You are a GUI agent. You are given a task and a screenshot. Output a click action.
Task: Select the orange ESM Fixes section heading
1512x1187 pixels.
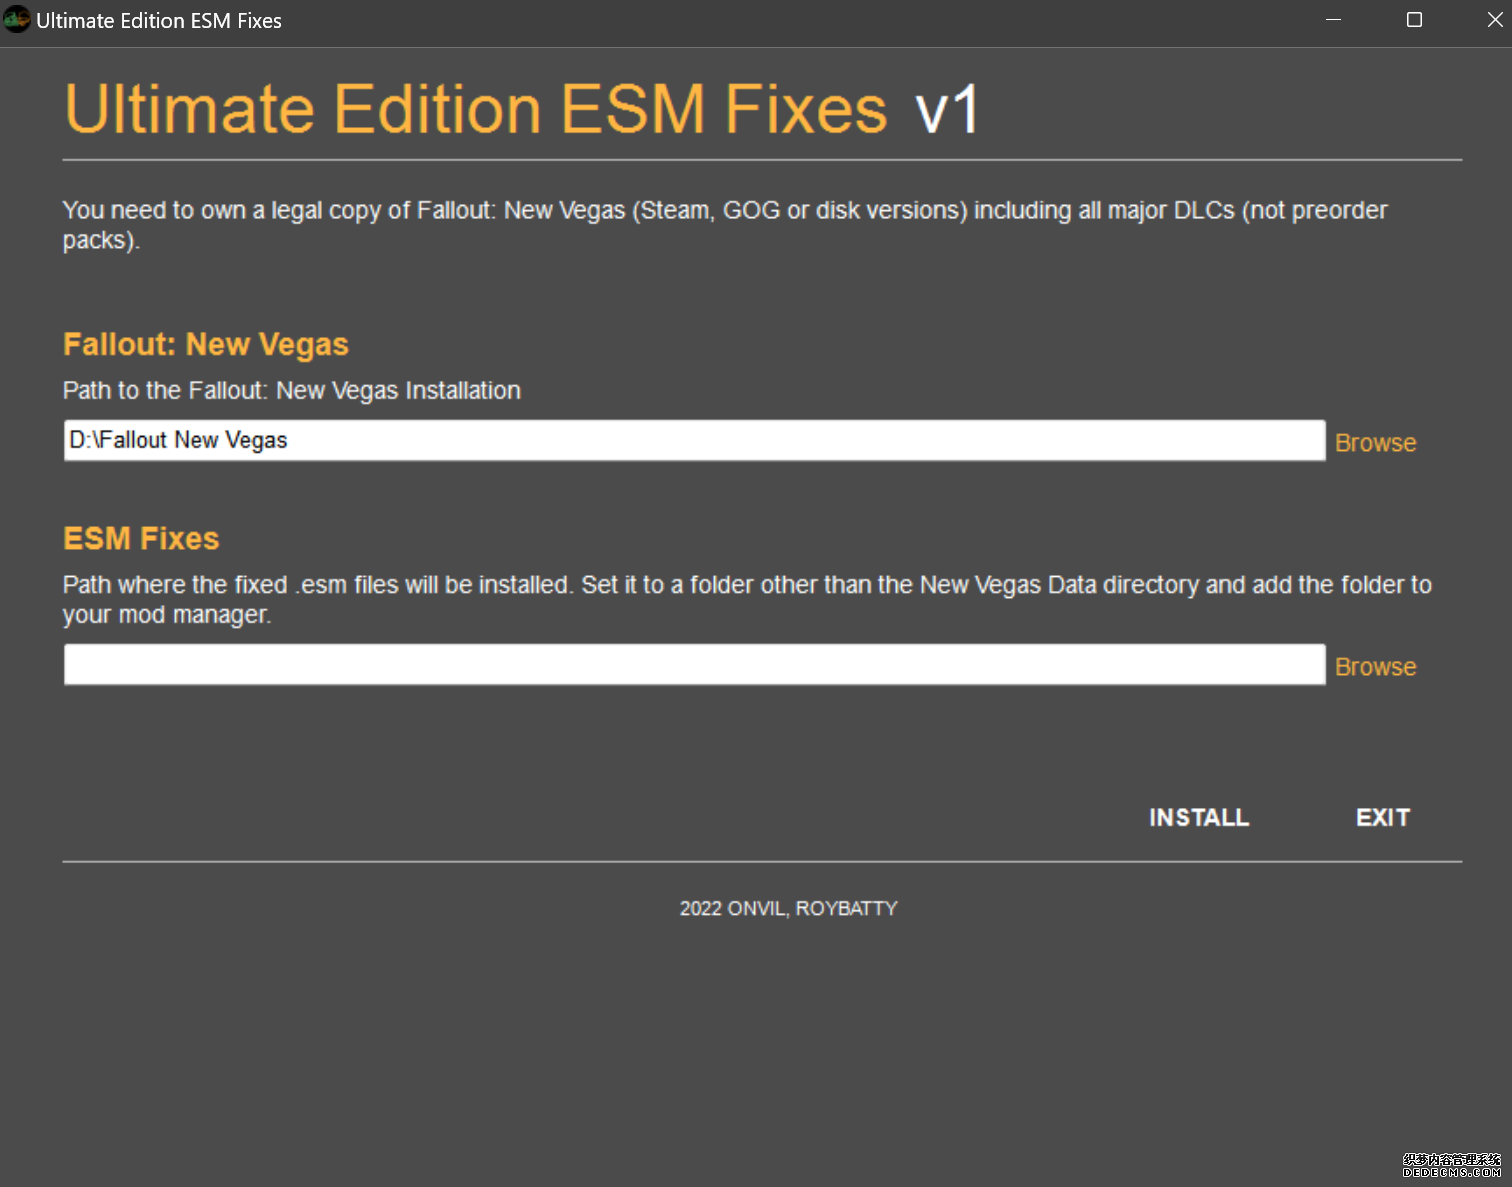(x=141, y=539)
